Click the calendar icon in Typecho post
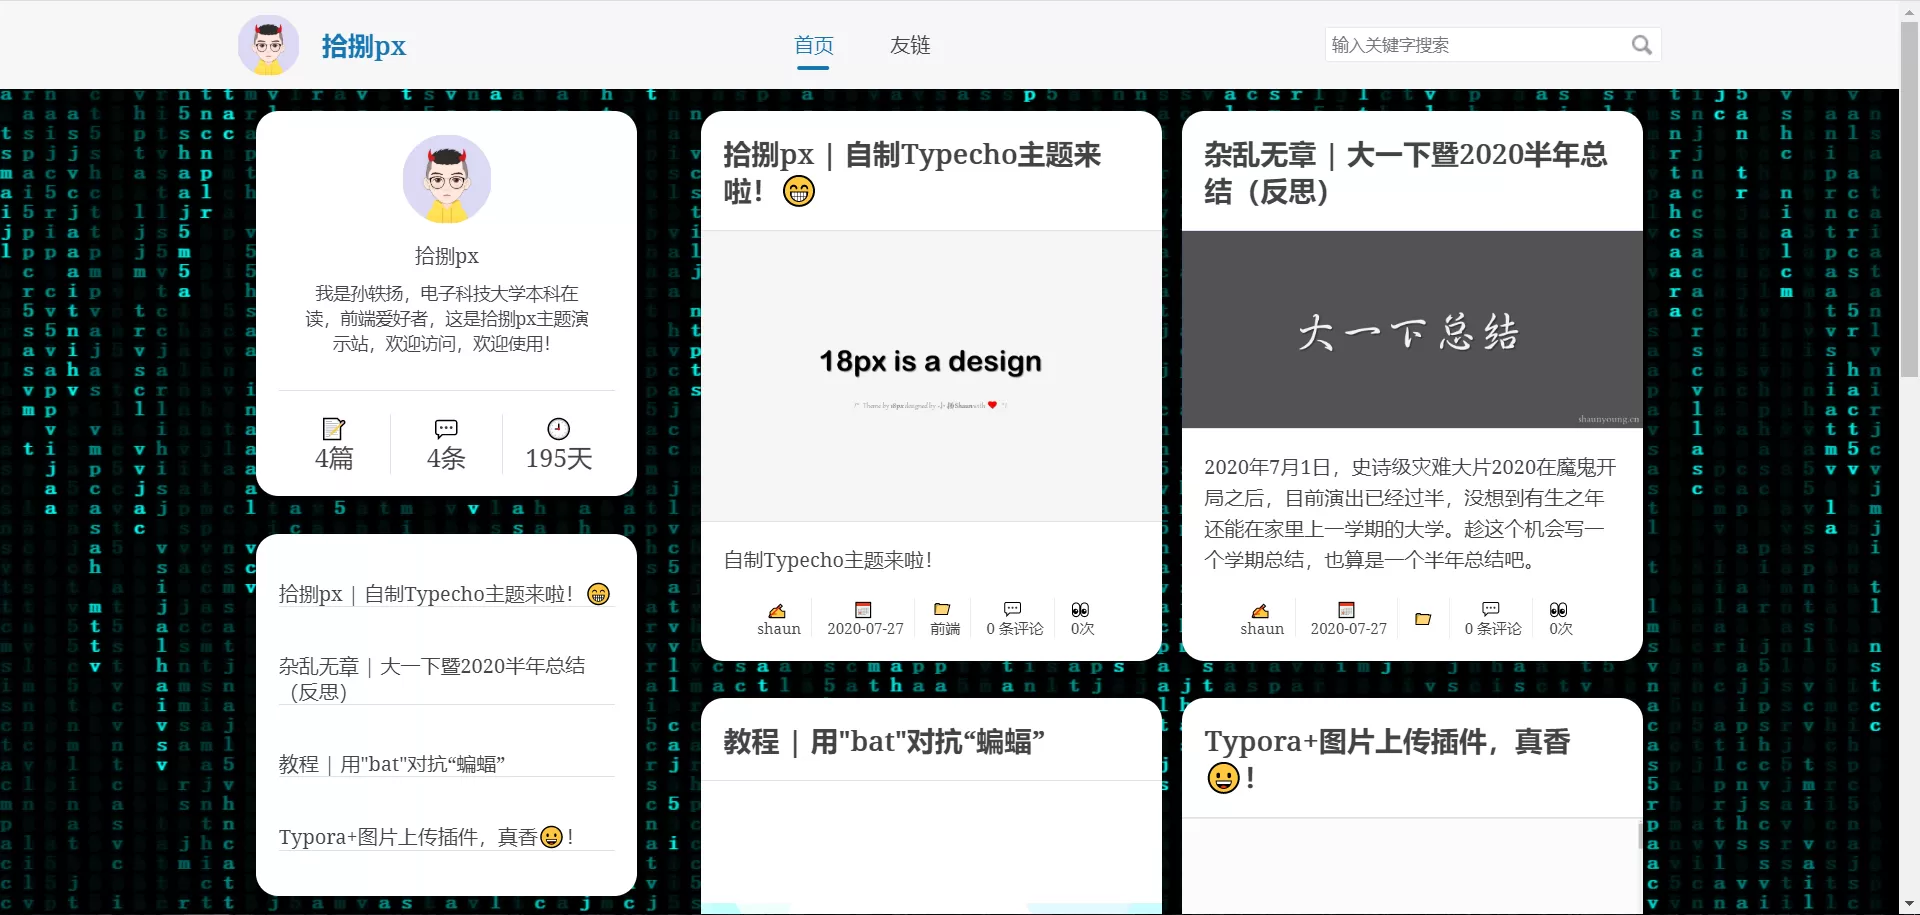 [864, 610]
